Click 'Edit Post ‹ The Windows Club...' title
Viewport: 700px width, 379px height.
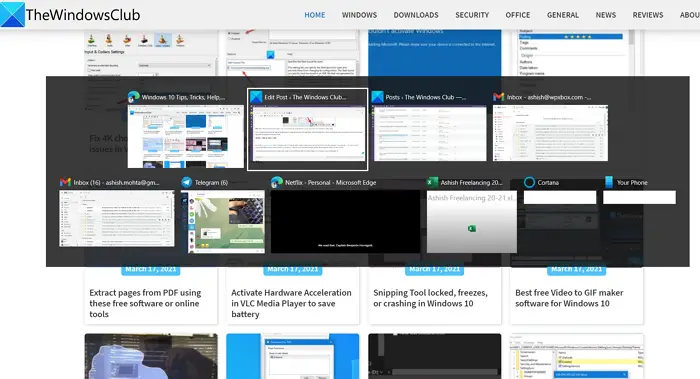305,97
